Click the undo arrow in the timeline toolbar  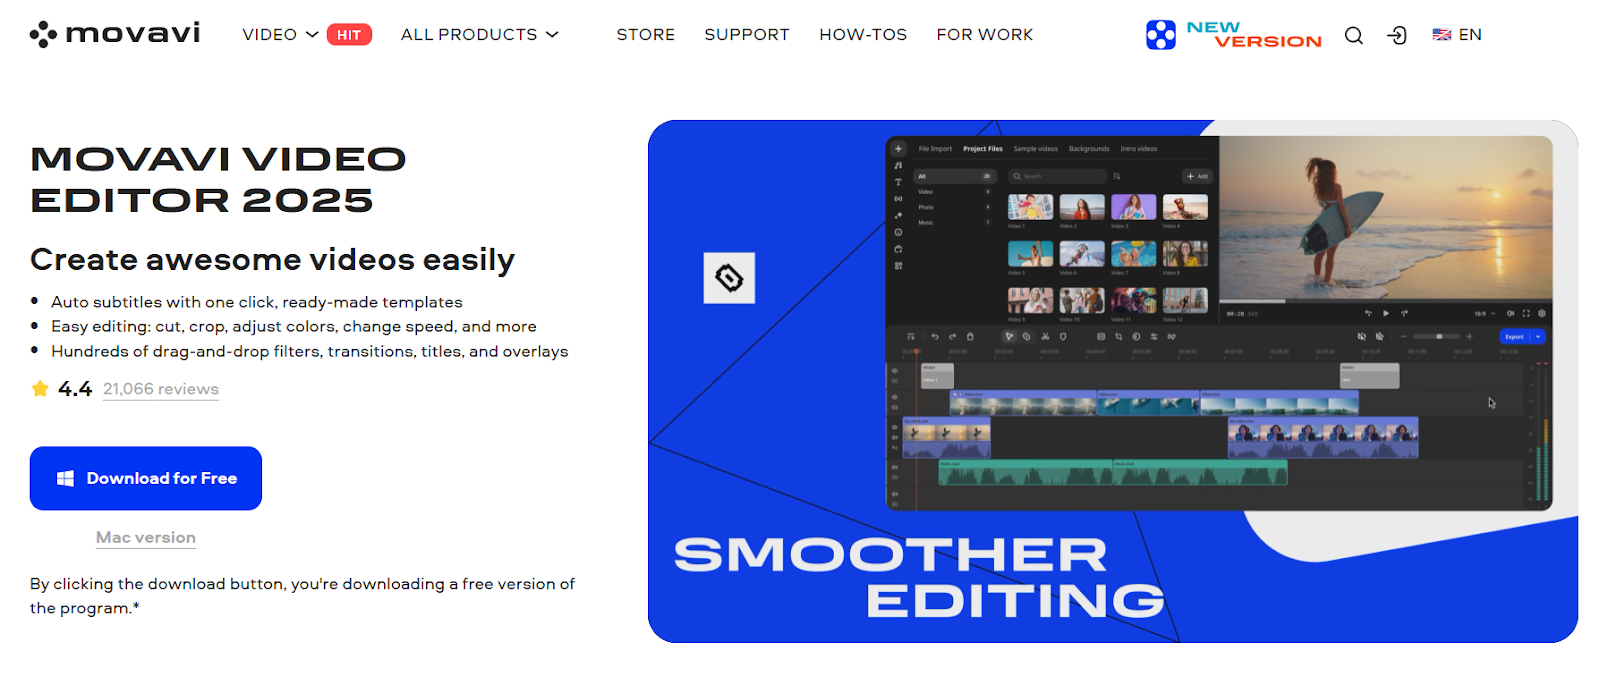(935, 337)
